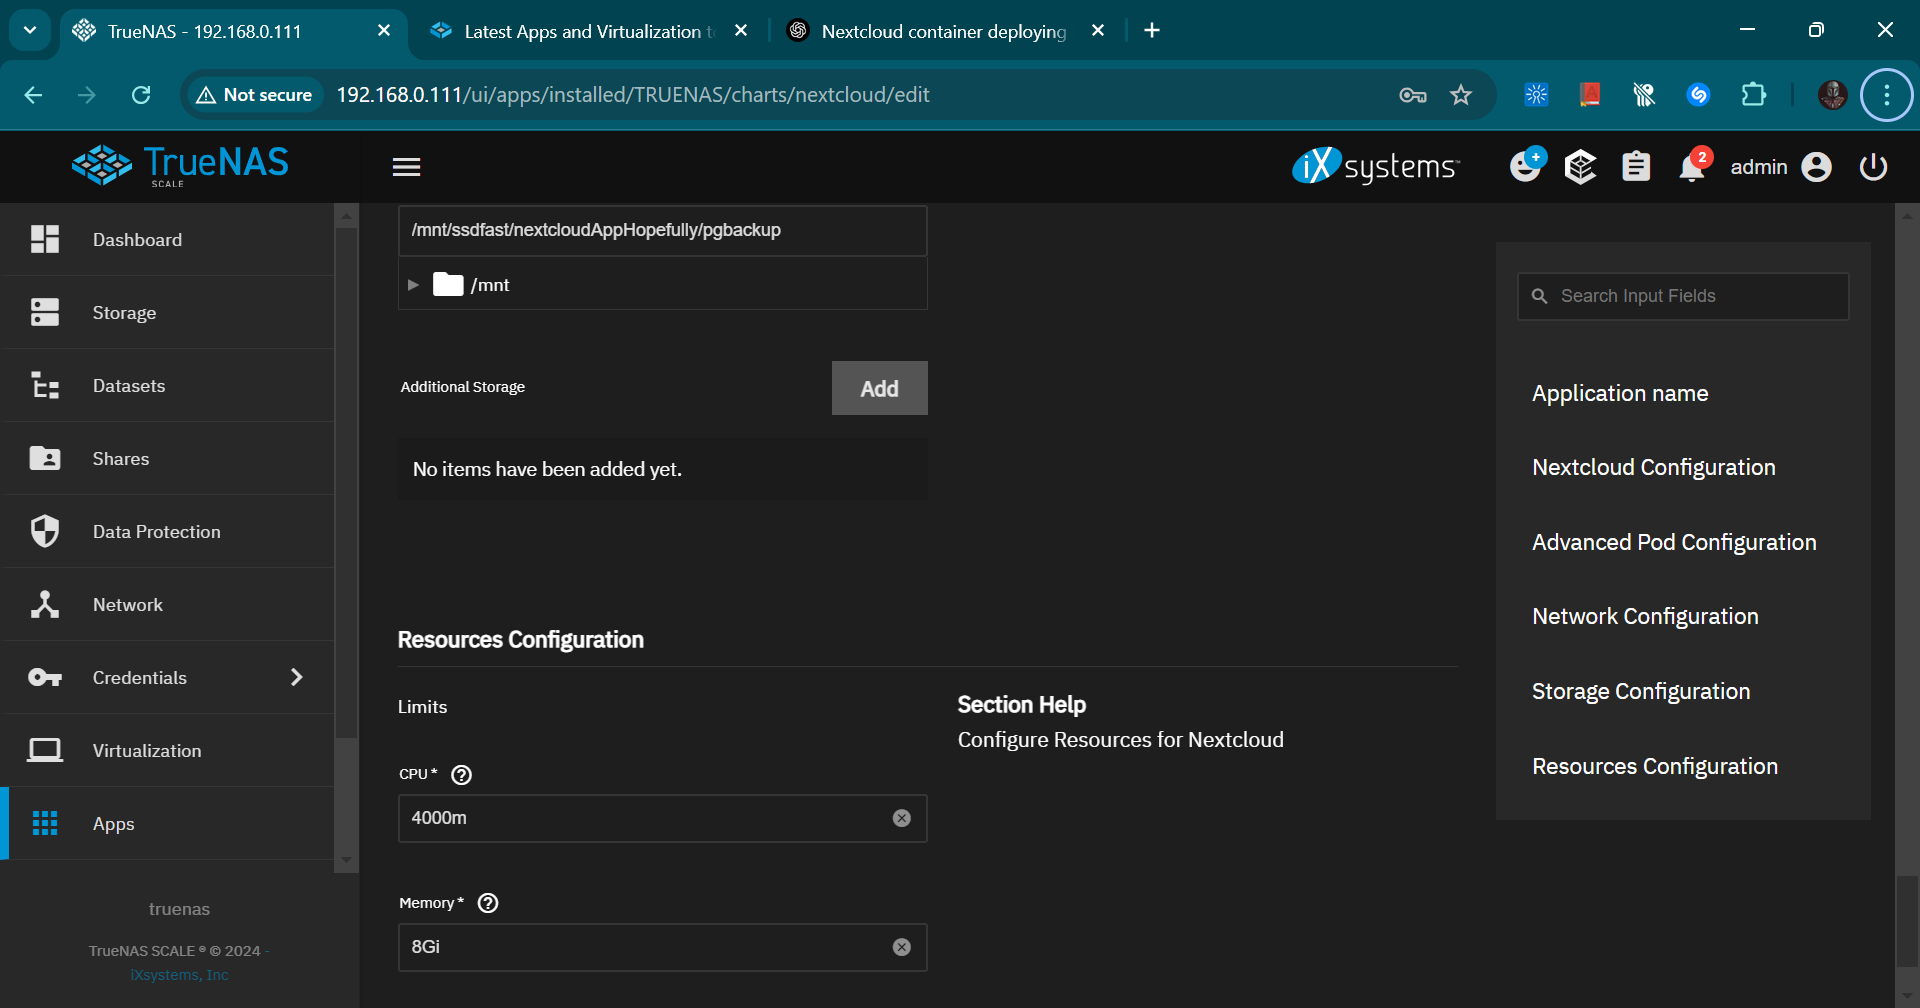Jump to Application name section
The image size is (1920, 1008).
(1620, 393)
